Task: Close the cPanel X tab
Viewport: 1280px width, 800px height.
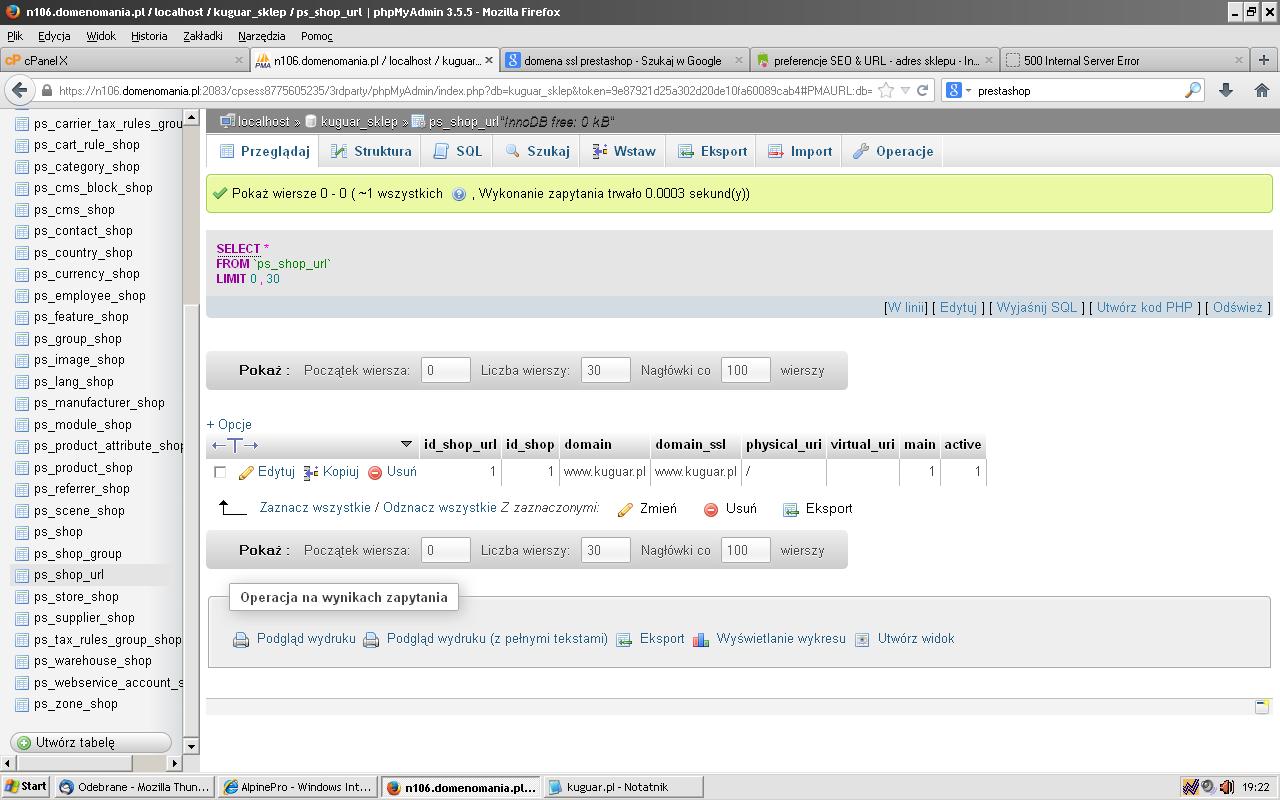Action: [239, 60]
